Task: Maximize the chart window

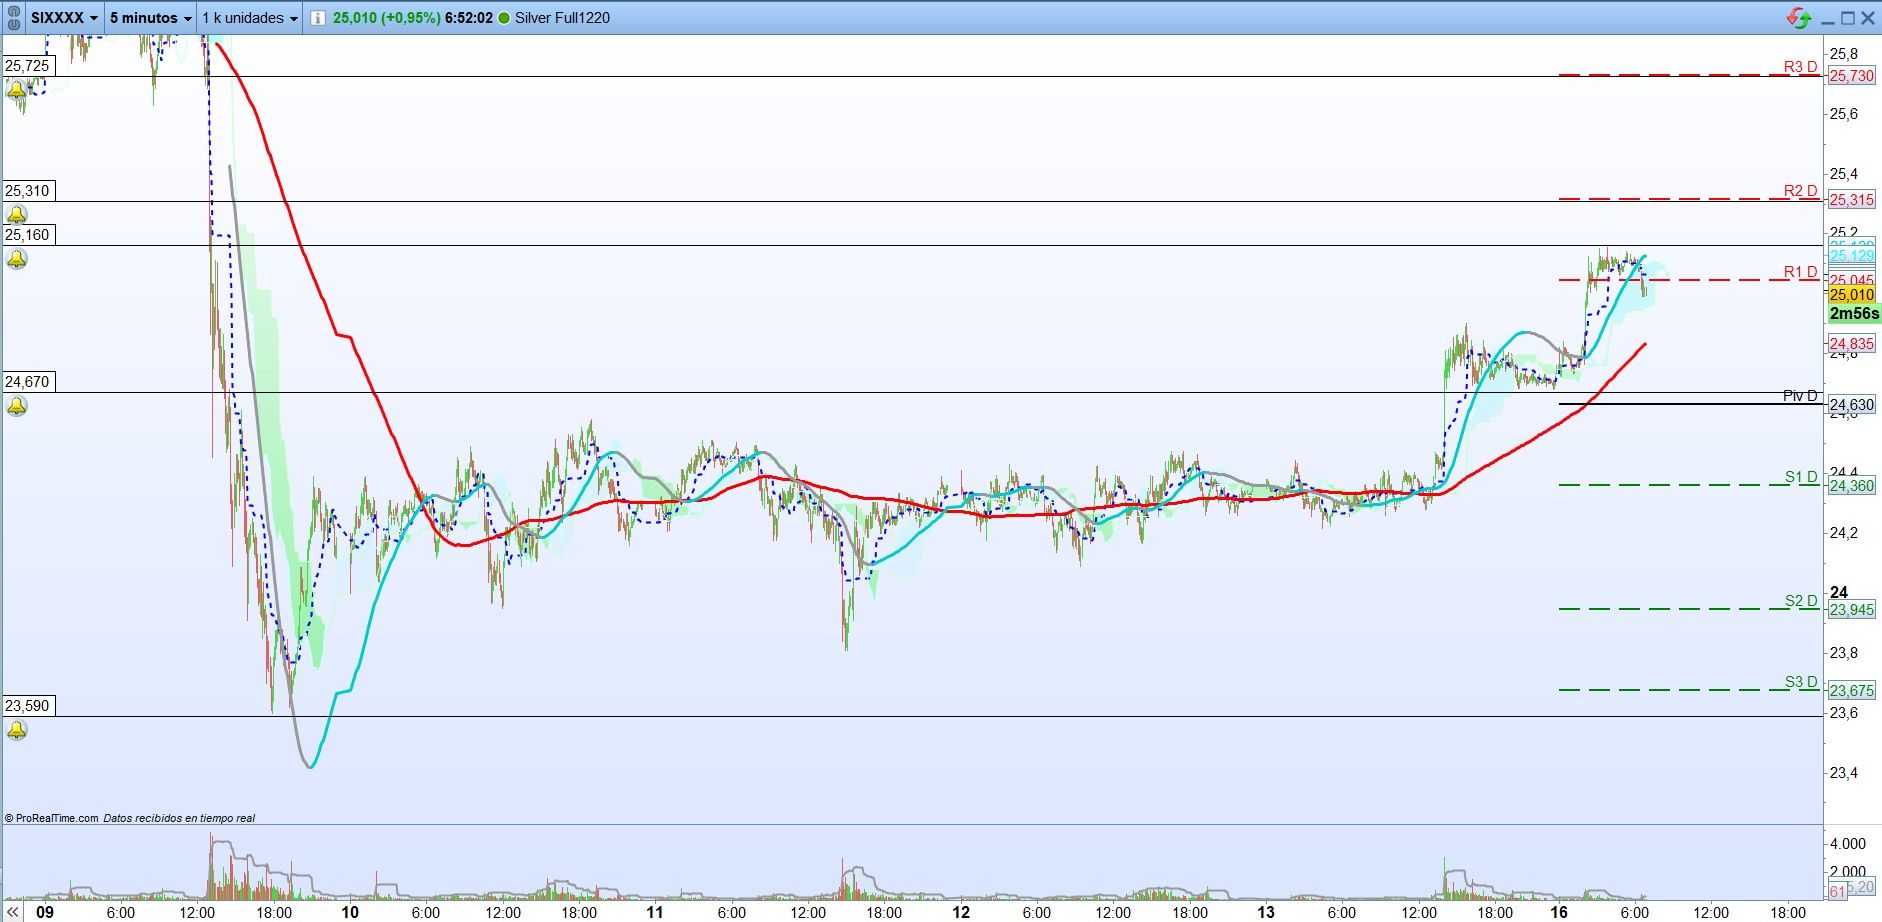Action: click(1847, 18)
